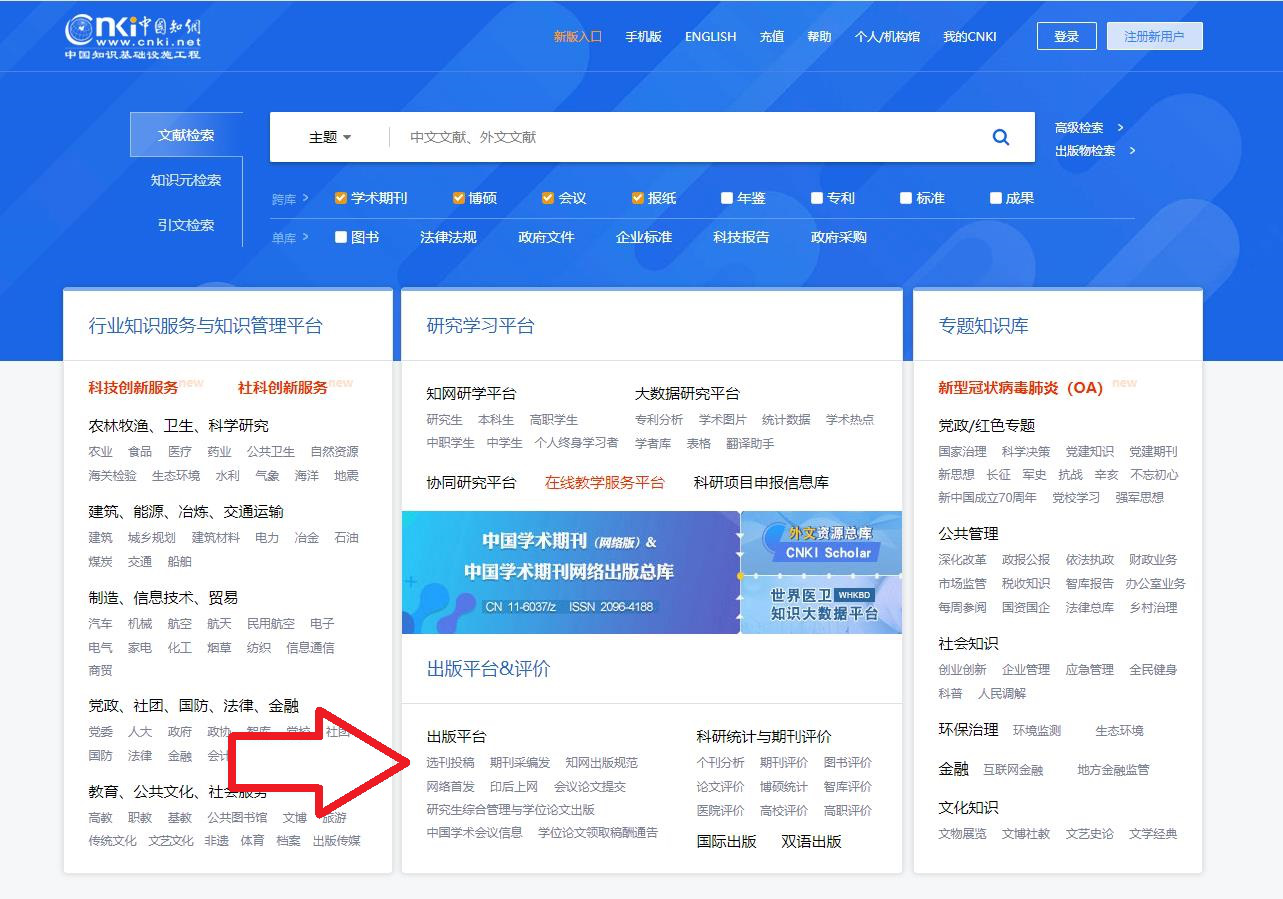Open the 双语出版 link
1283x899 pixels.
click(811, 841)
